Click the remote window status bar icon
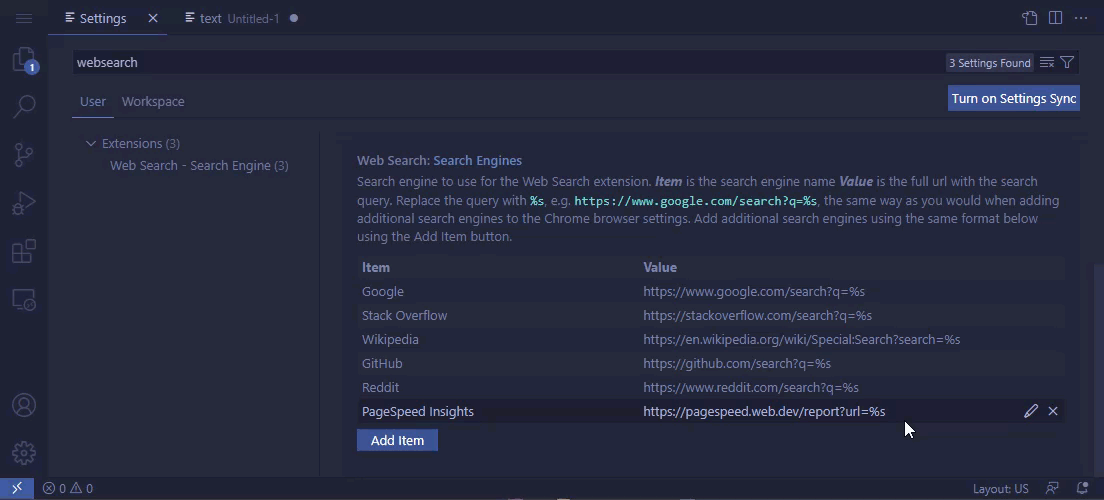Viewport: 1104px width, 500px height. click(17, 487)
